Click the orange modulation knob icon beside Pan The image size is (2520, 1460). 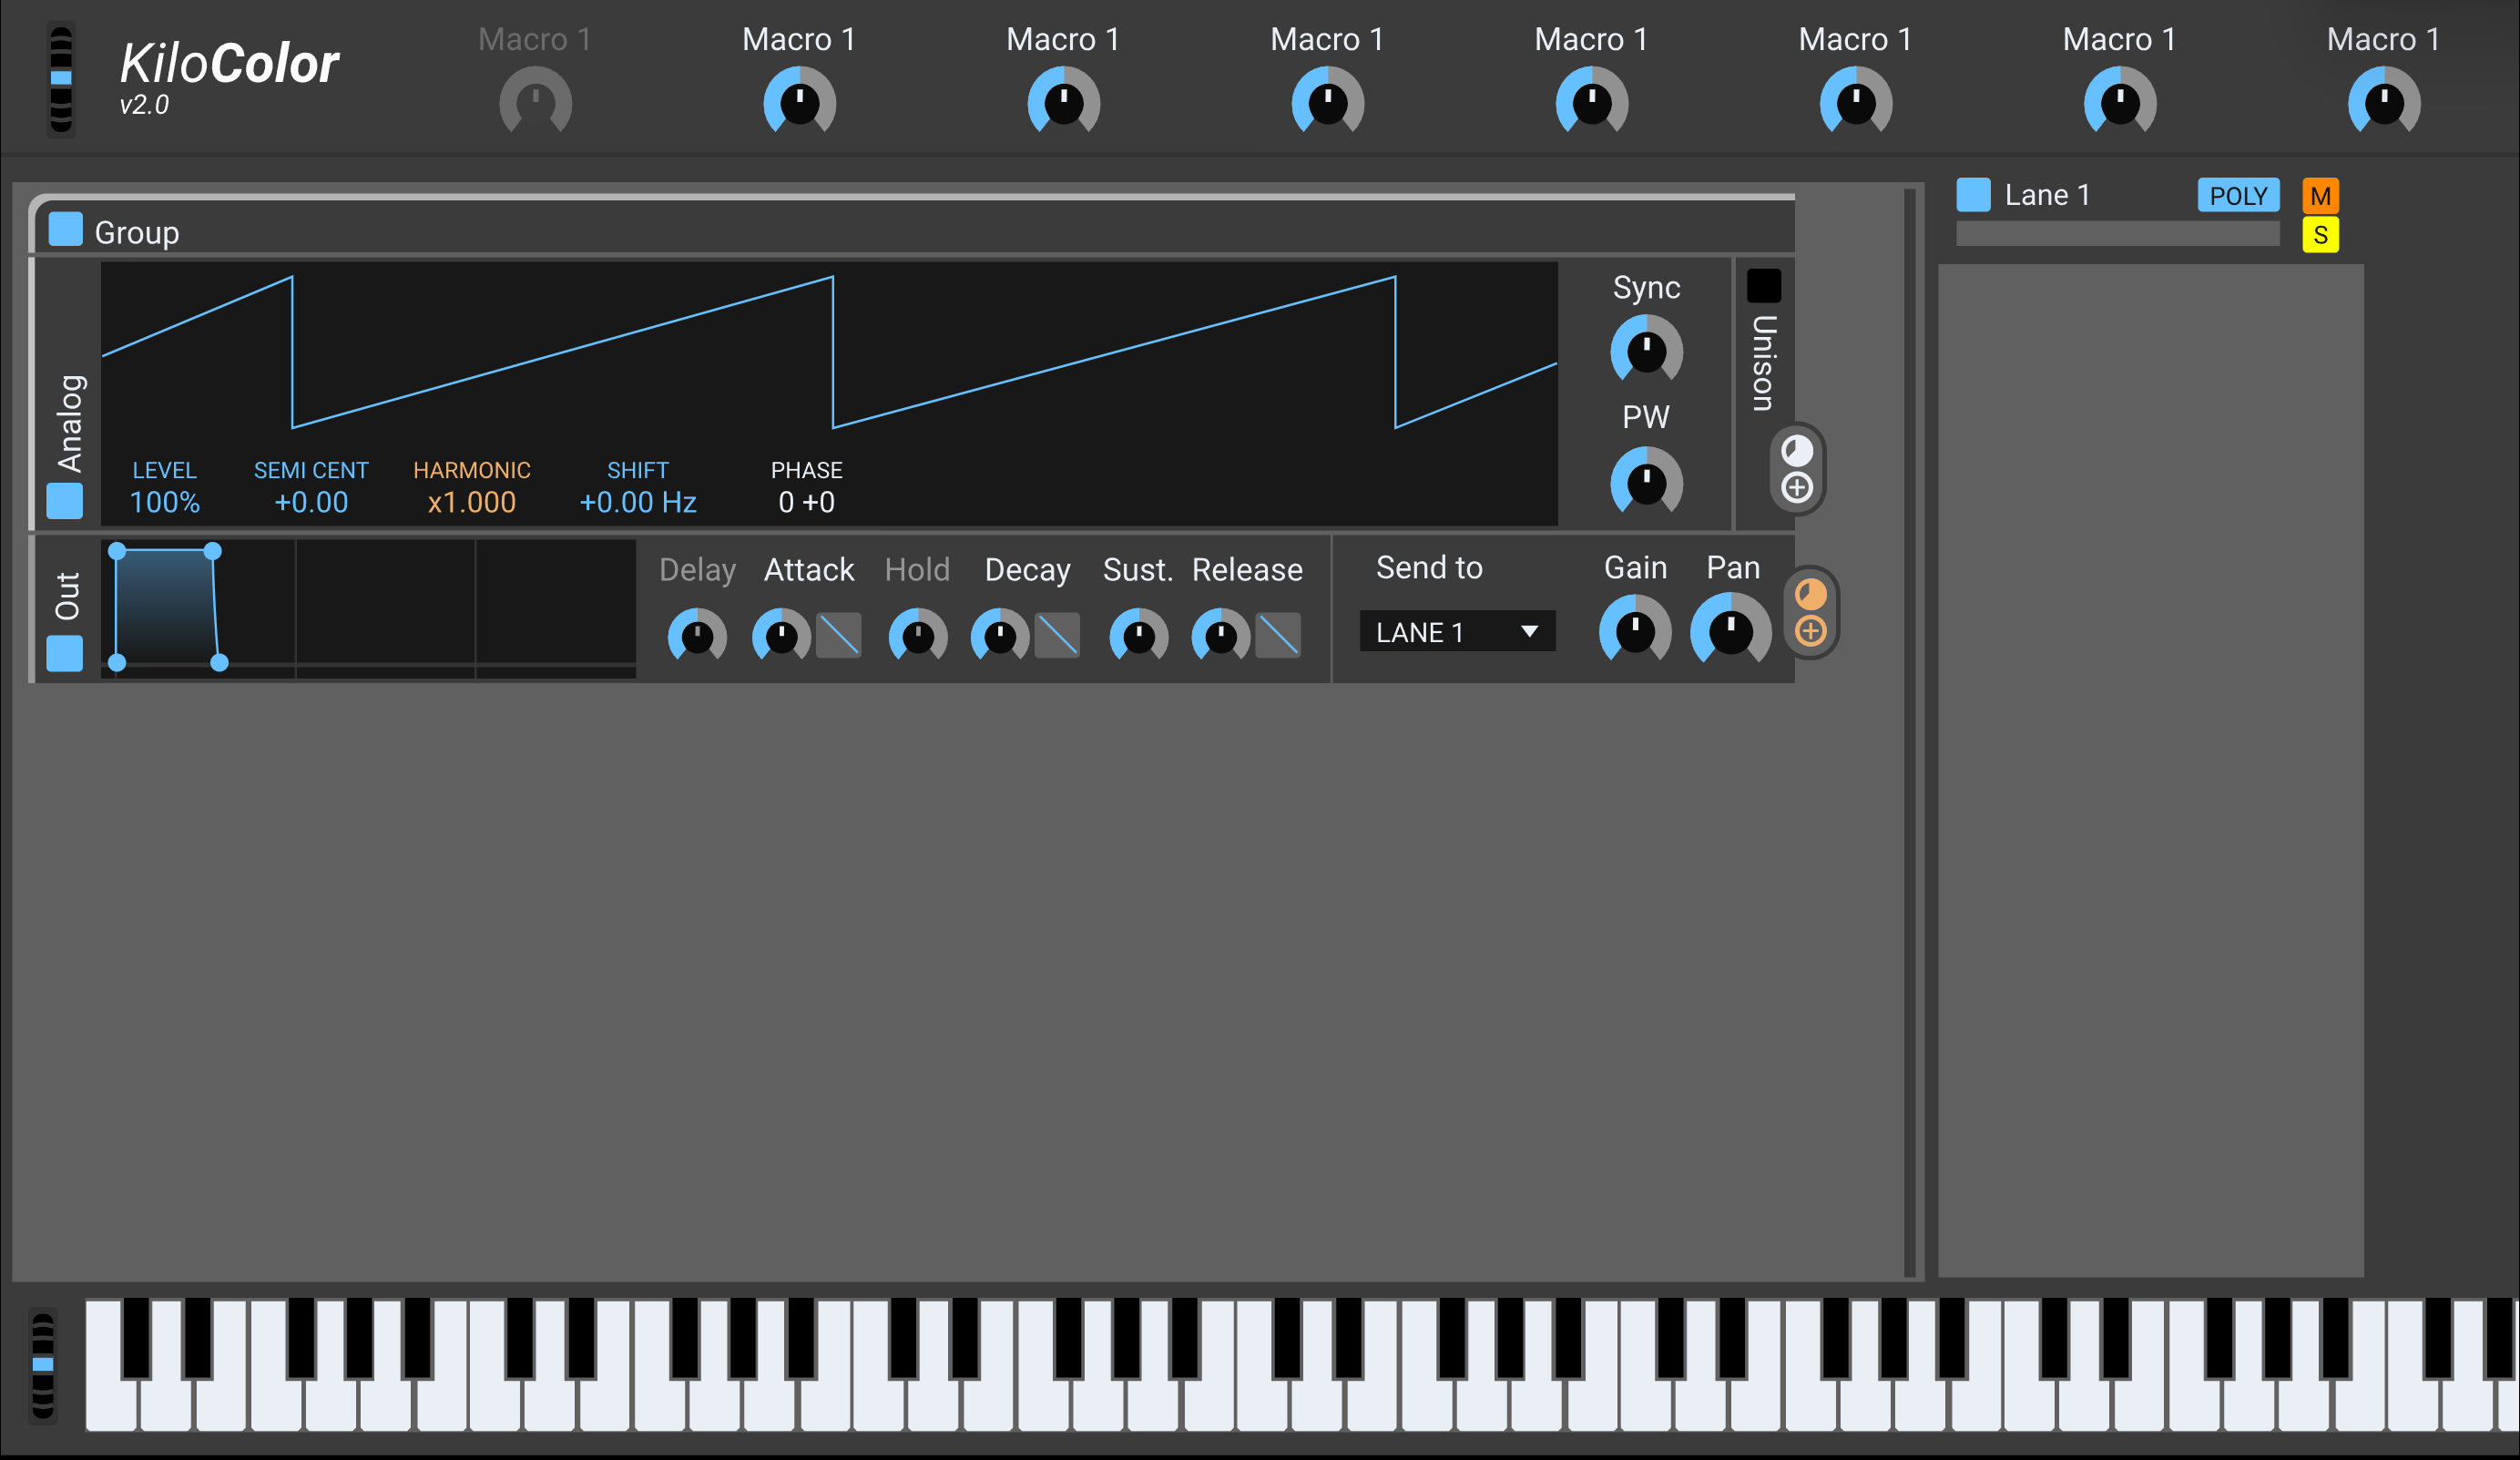click(x=1810, y=594)
